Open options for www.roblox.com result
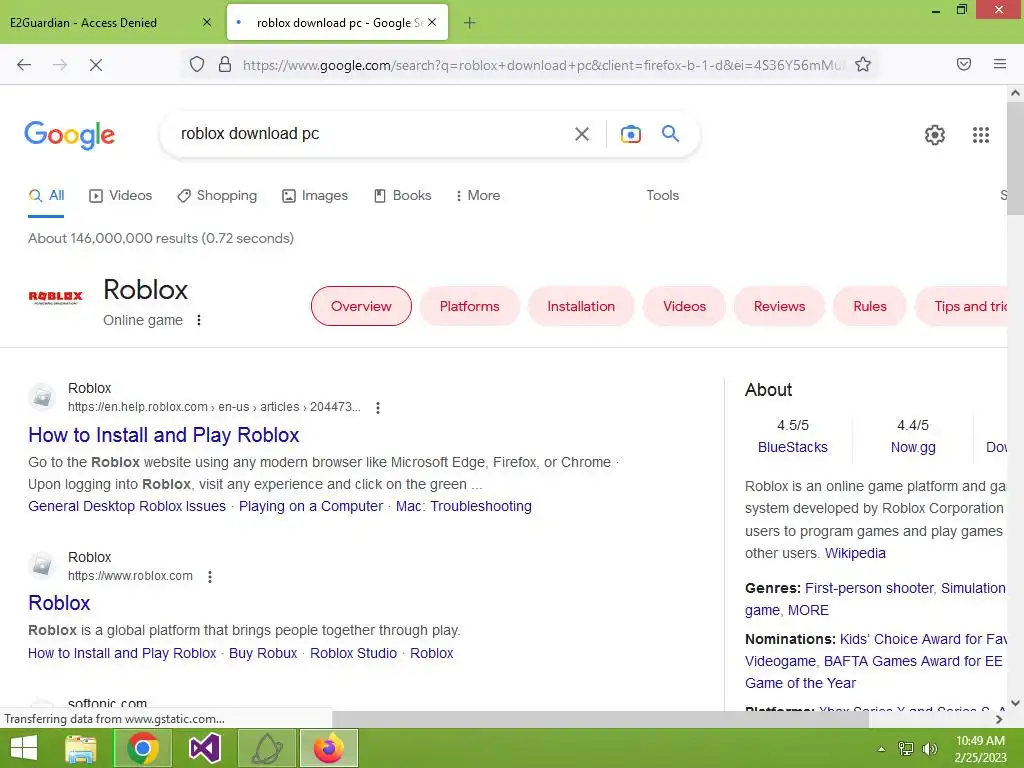This screenshot has height=768, width=1024. tap(210, 577)
